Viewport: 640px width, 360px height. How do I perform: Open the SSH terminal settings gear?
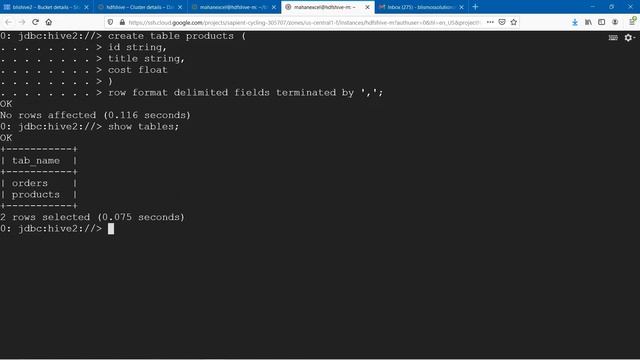[629, 38]
